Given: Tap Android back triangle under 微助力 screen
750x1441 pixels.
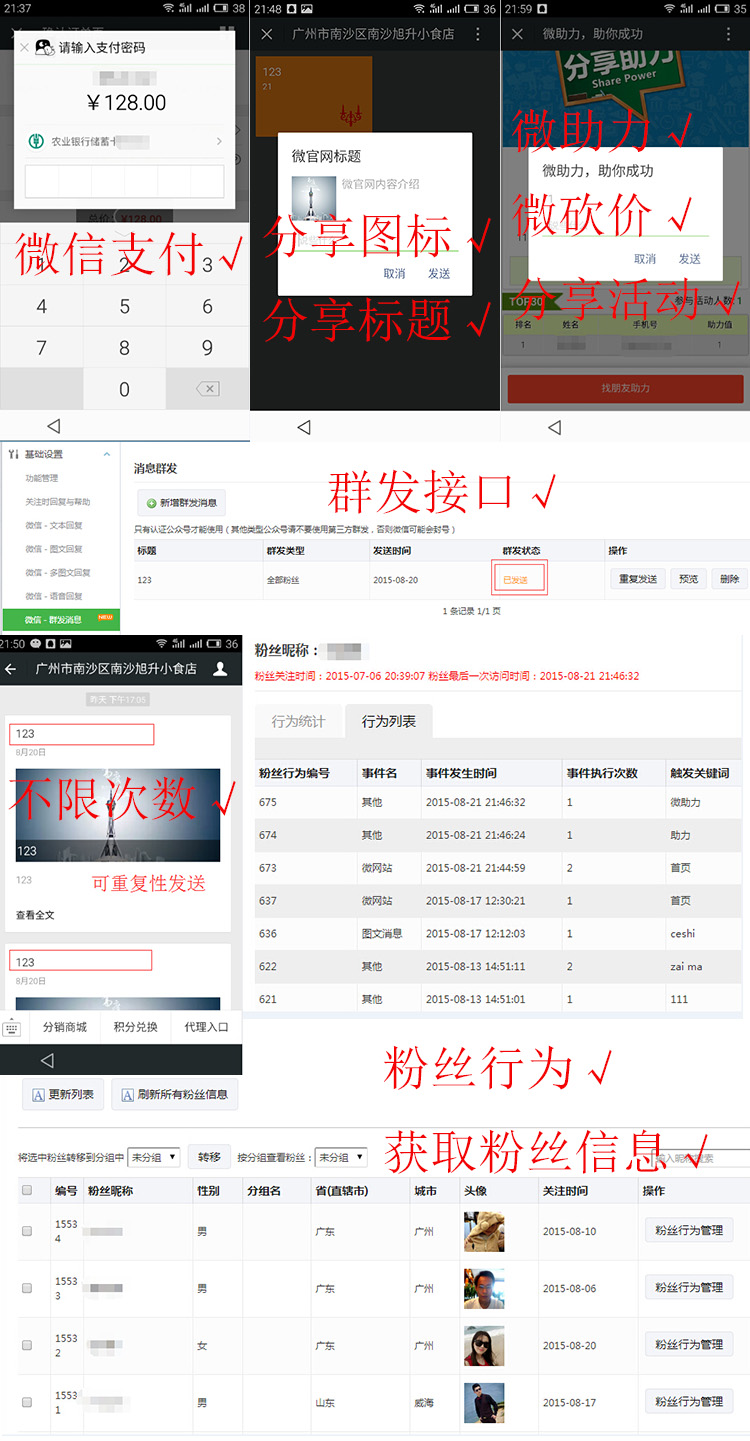Looking at the screenshot, I should 554,426.
